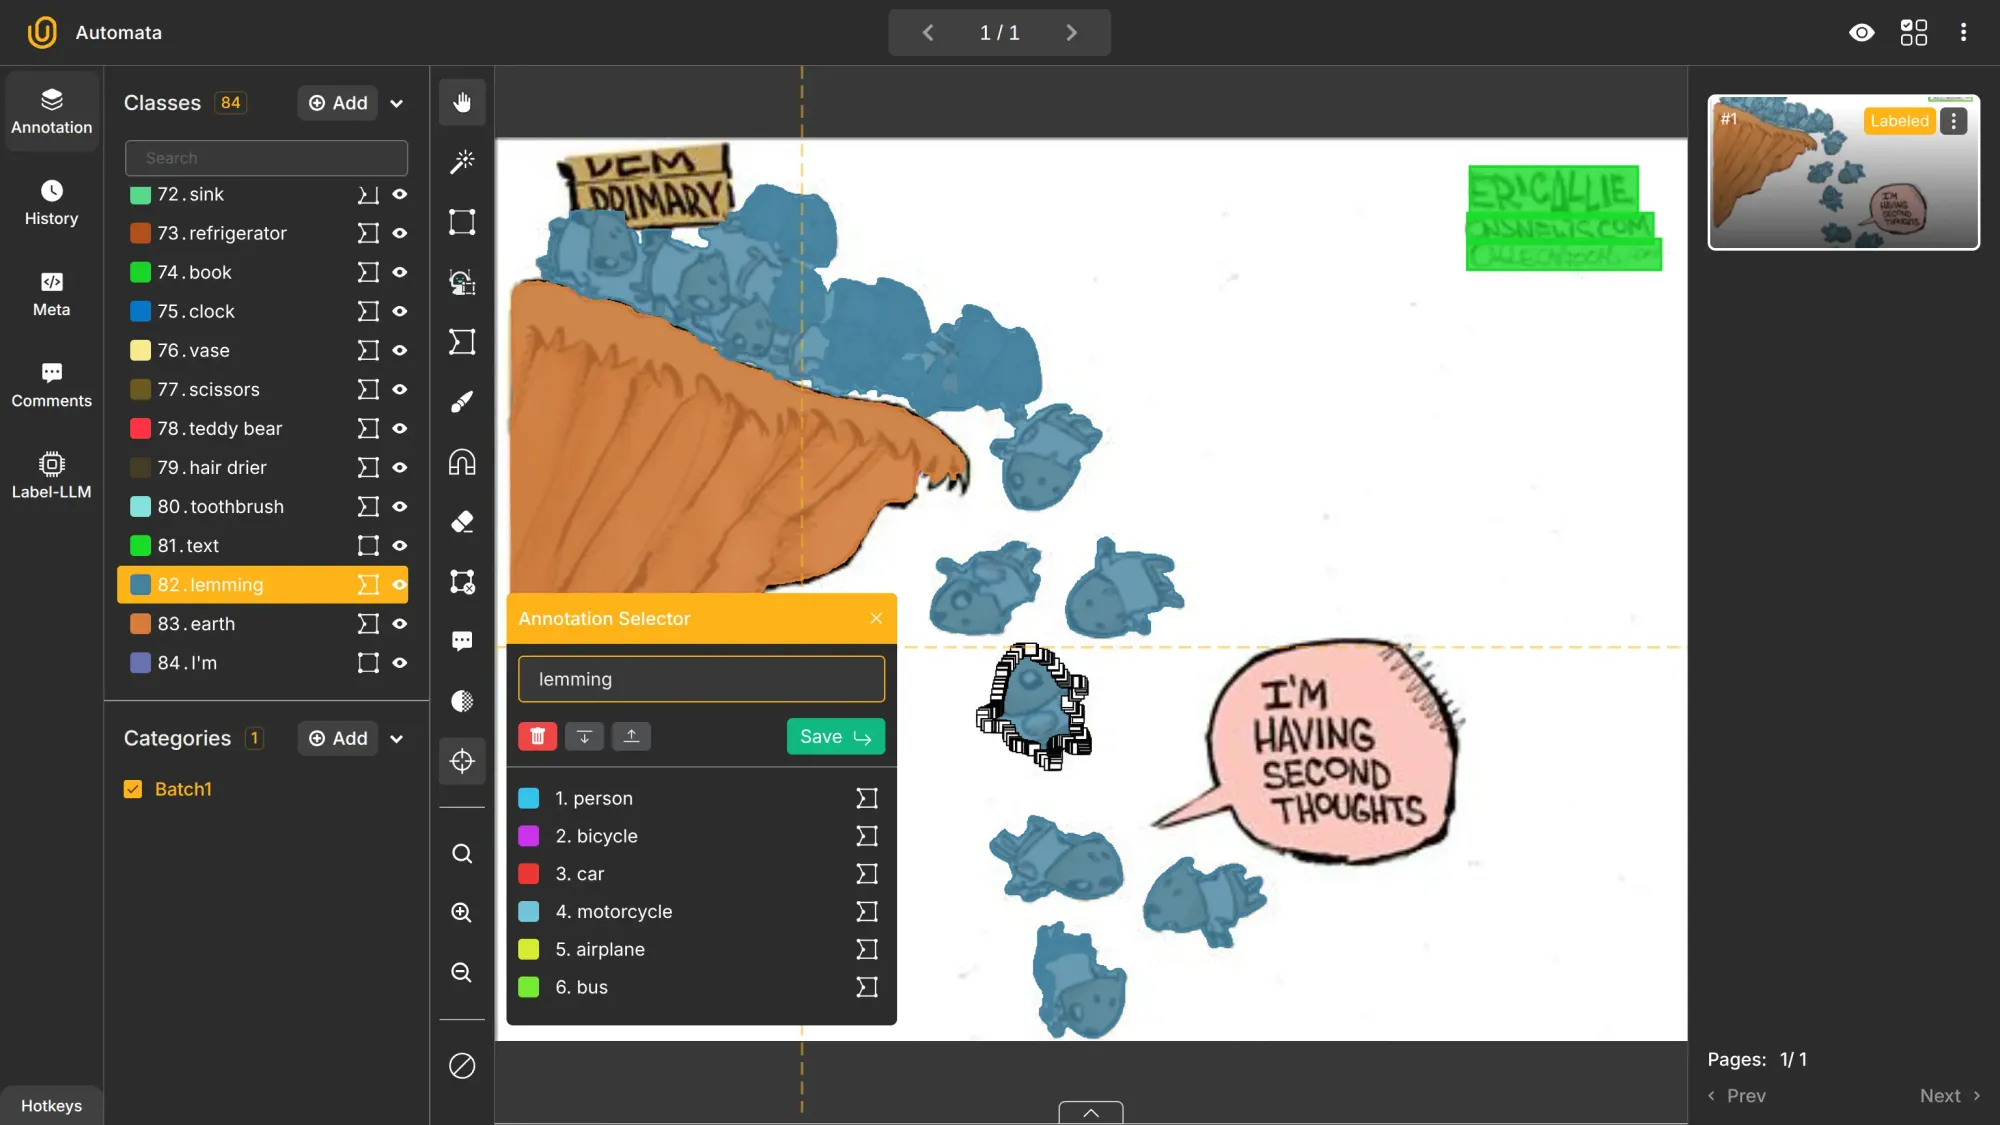Hide the 74. book class
Screen dimensions: 2000x1125
point(400,272)
